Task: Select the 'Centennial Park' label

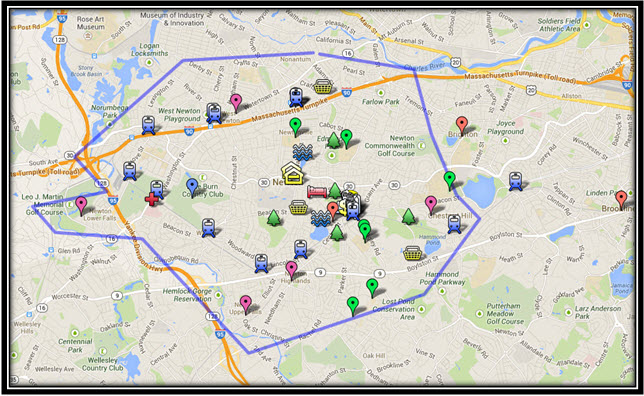Action: pos(75,345)
